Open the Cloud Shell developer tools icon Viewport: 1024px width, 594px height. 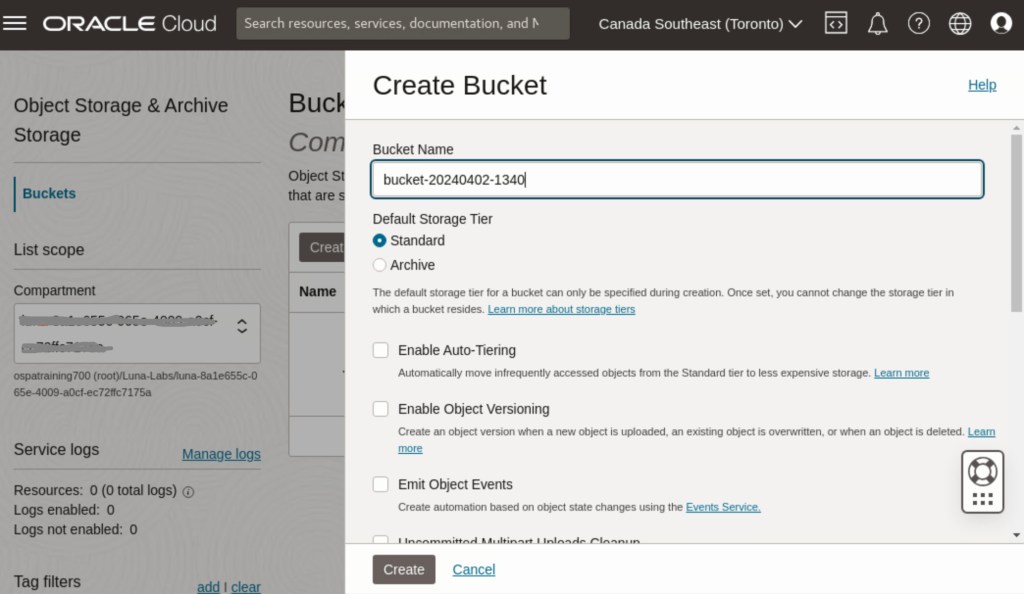tap(835, 24)
